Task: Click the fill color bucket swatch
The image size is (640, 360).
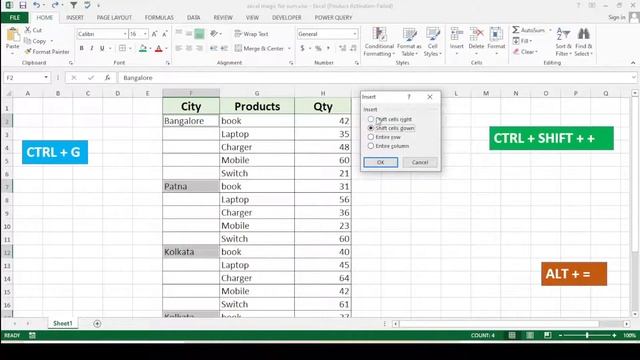Action: point(142,49)
